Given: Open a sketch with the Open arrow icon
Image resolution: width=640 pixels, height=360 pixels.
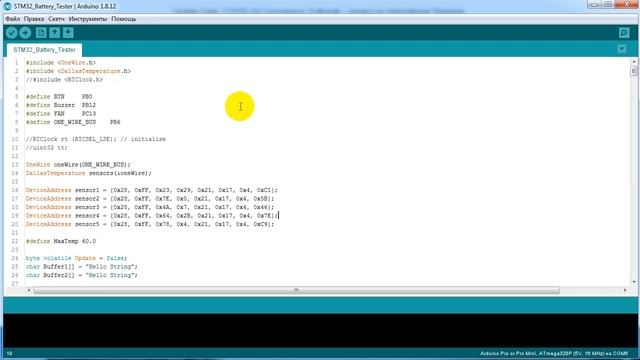Looking at the screenshot, I should click(54, 33).
